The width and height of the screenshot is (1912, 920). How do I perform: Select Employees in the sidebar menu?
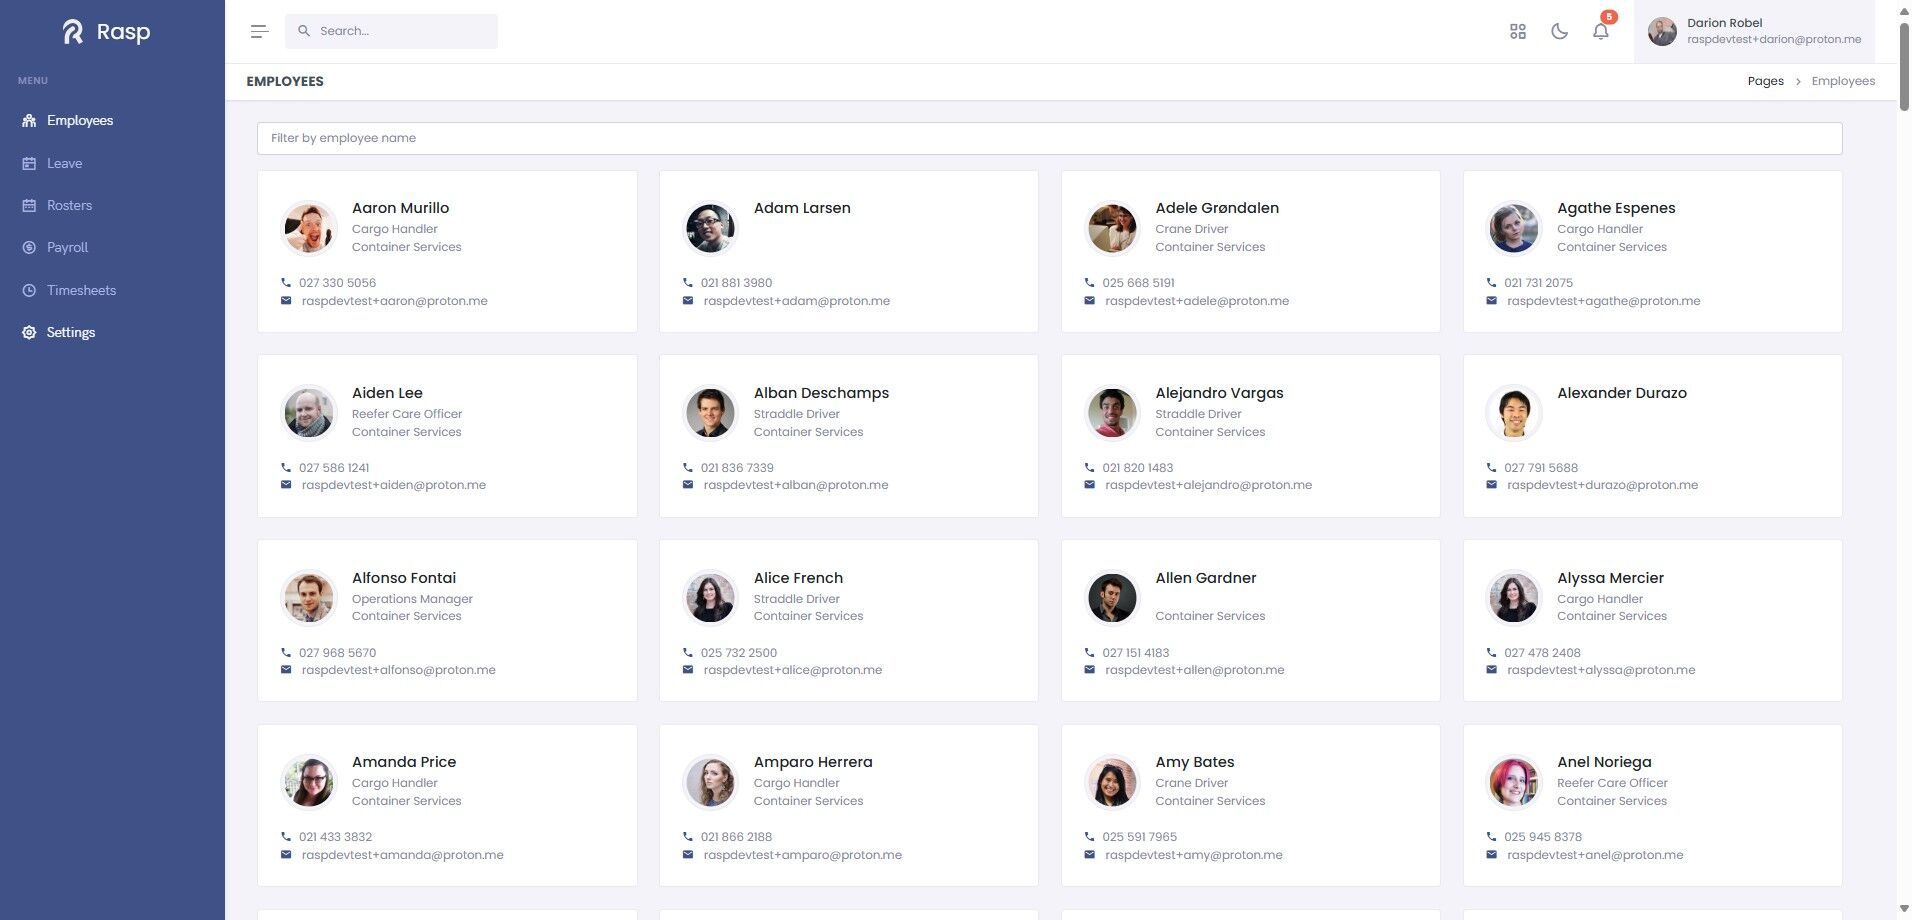[x=80, y=120]
